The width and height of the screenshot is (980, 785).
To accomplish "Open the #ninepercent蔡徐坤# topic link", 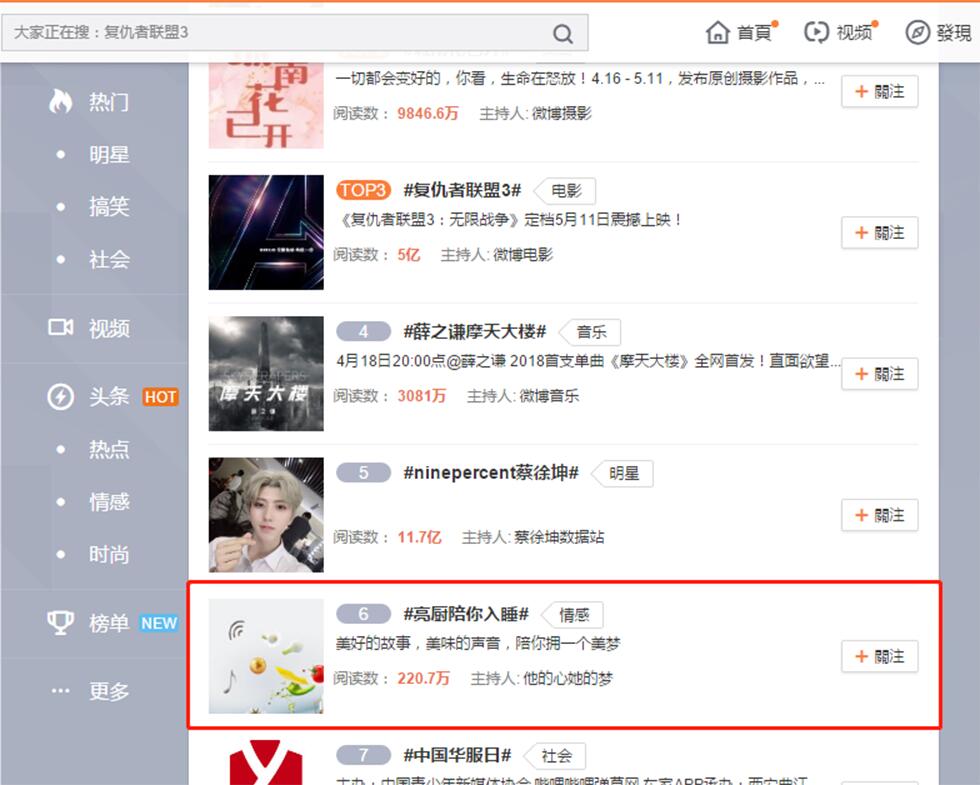I will (491, 472).
